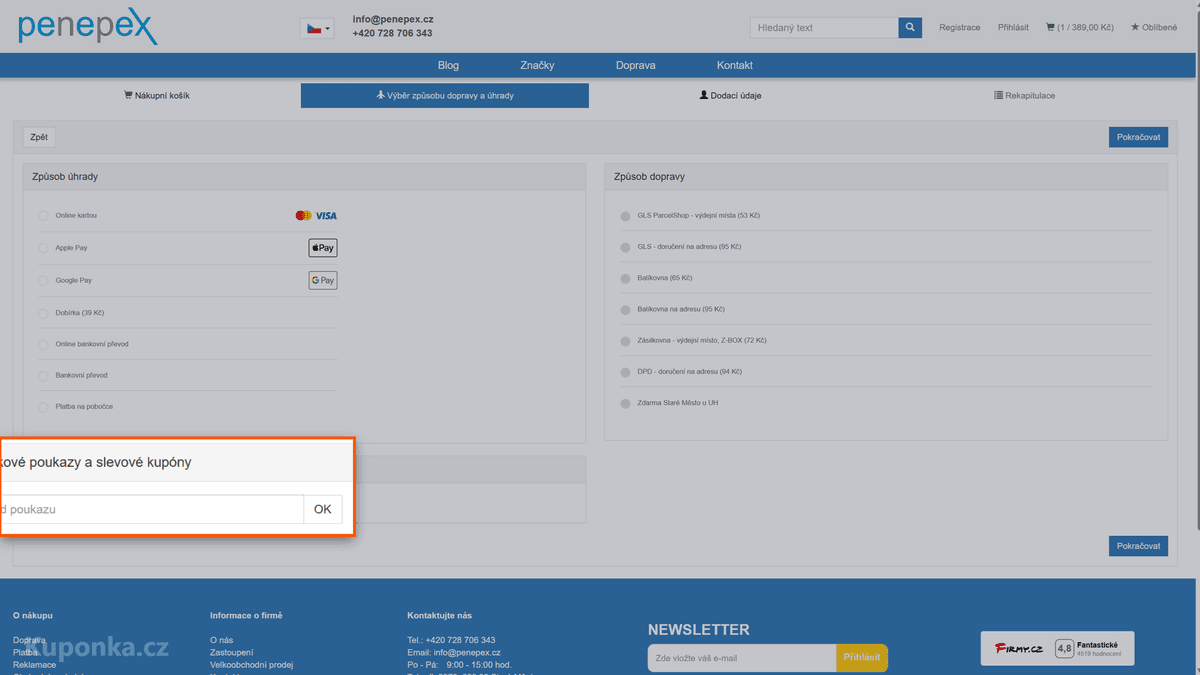Click the footer email info@penepex.cz
The height and width of the screenshot is (675, 1200).
[x=467, y=652]
